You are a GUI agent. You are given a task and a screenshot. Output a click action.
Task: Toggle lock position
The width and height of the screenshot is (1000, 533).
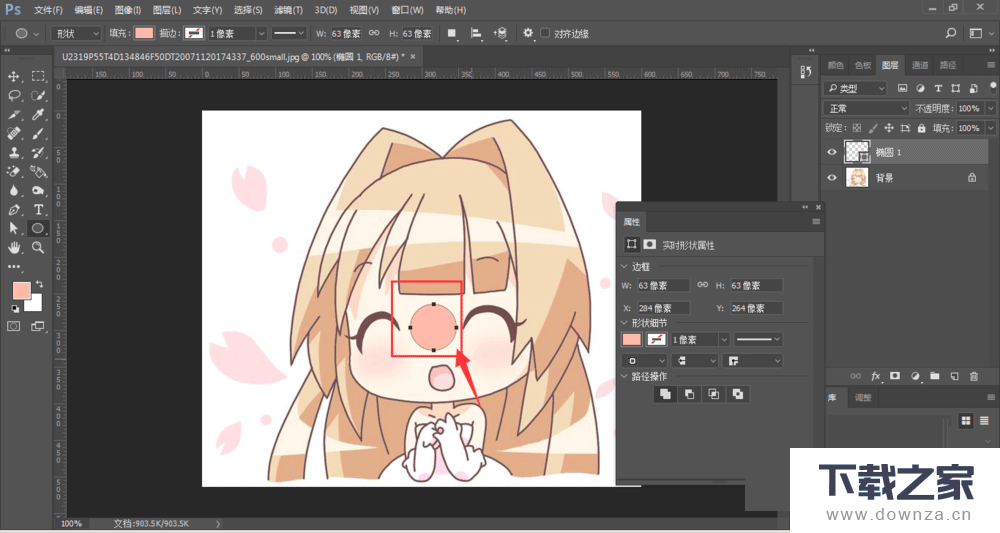point(889,128)
